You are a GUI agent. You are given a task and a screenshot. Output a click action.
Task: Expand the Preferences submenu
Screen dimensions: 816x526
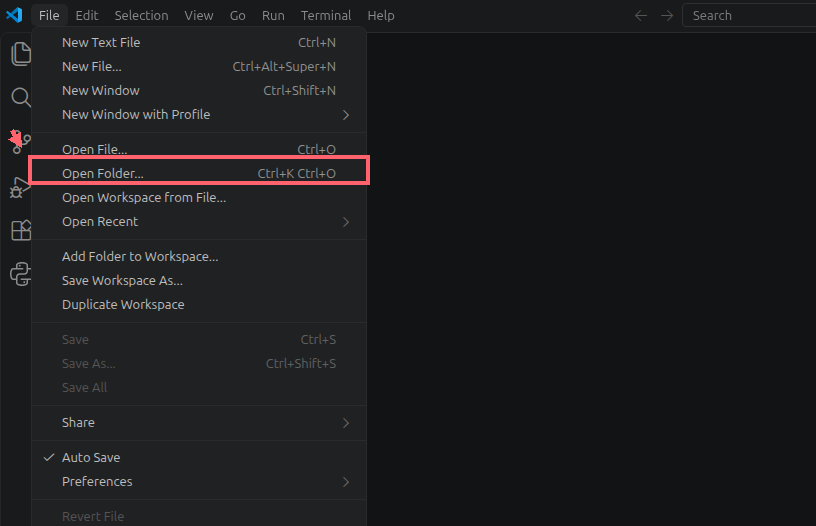(x=199, y=481)
